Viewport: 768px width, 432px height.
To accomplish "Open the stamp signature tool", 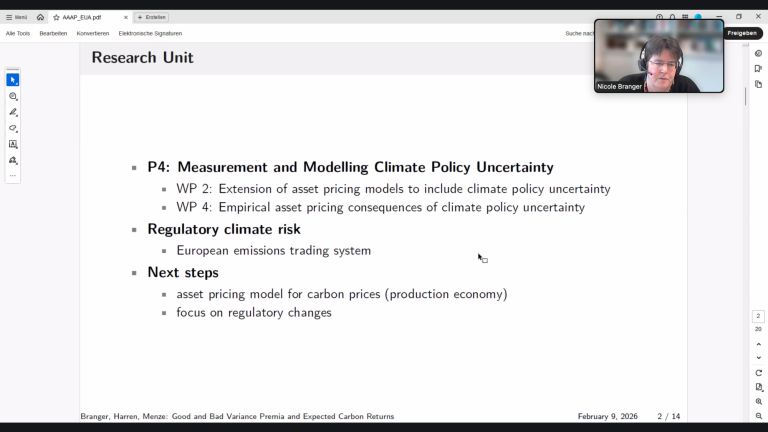I will [13, 160].
